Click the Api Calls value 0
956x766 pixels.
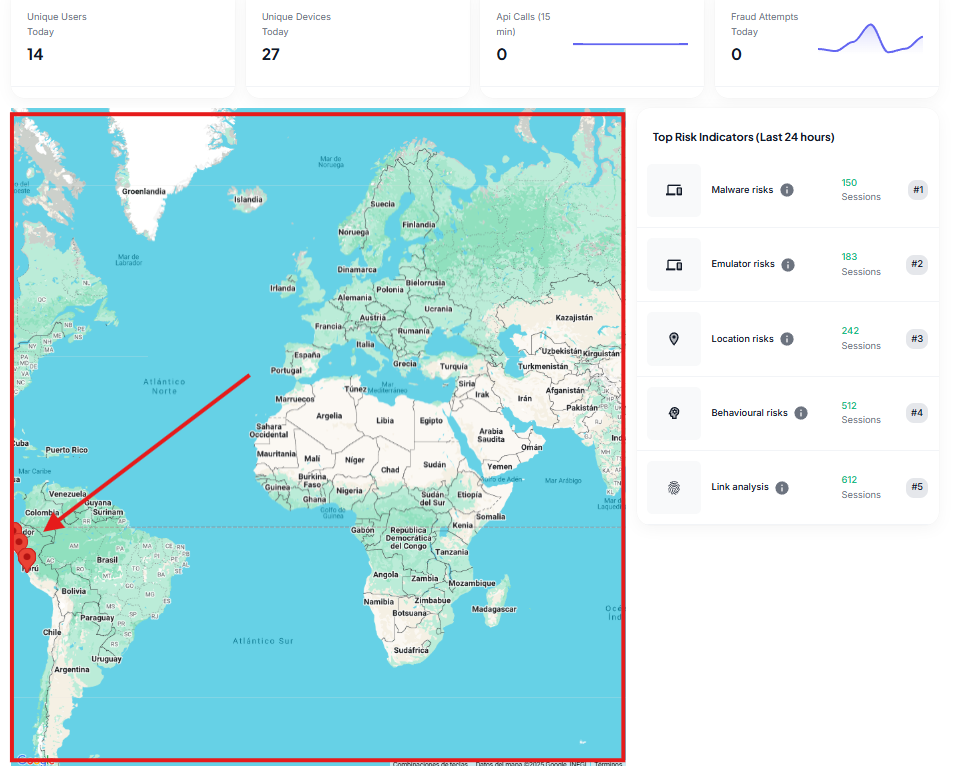502,54
